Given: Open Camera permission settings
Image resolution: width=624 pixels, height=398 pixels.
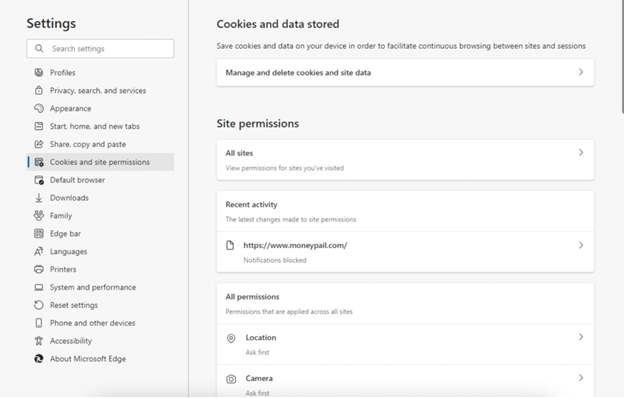Looking at the screenshot, I should pos(405,381).
